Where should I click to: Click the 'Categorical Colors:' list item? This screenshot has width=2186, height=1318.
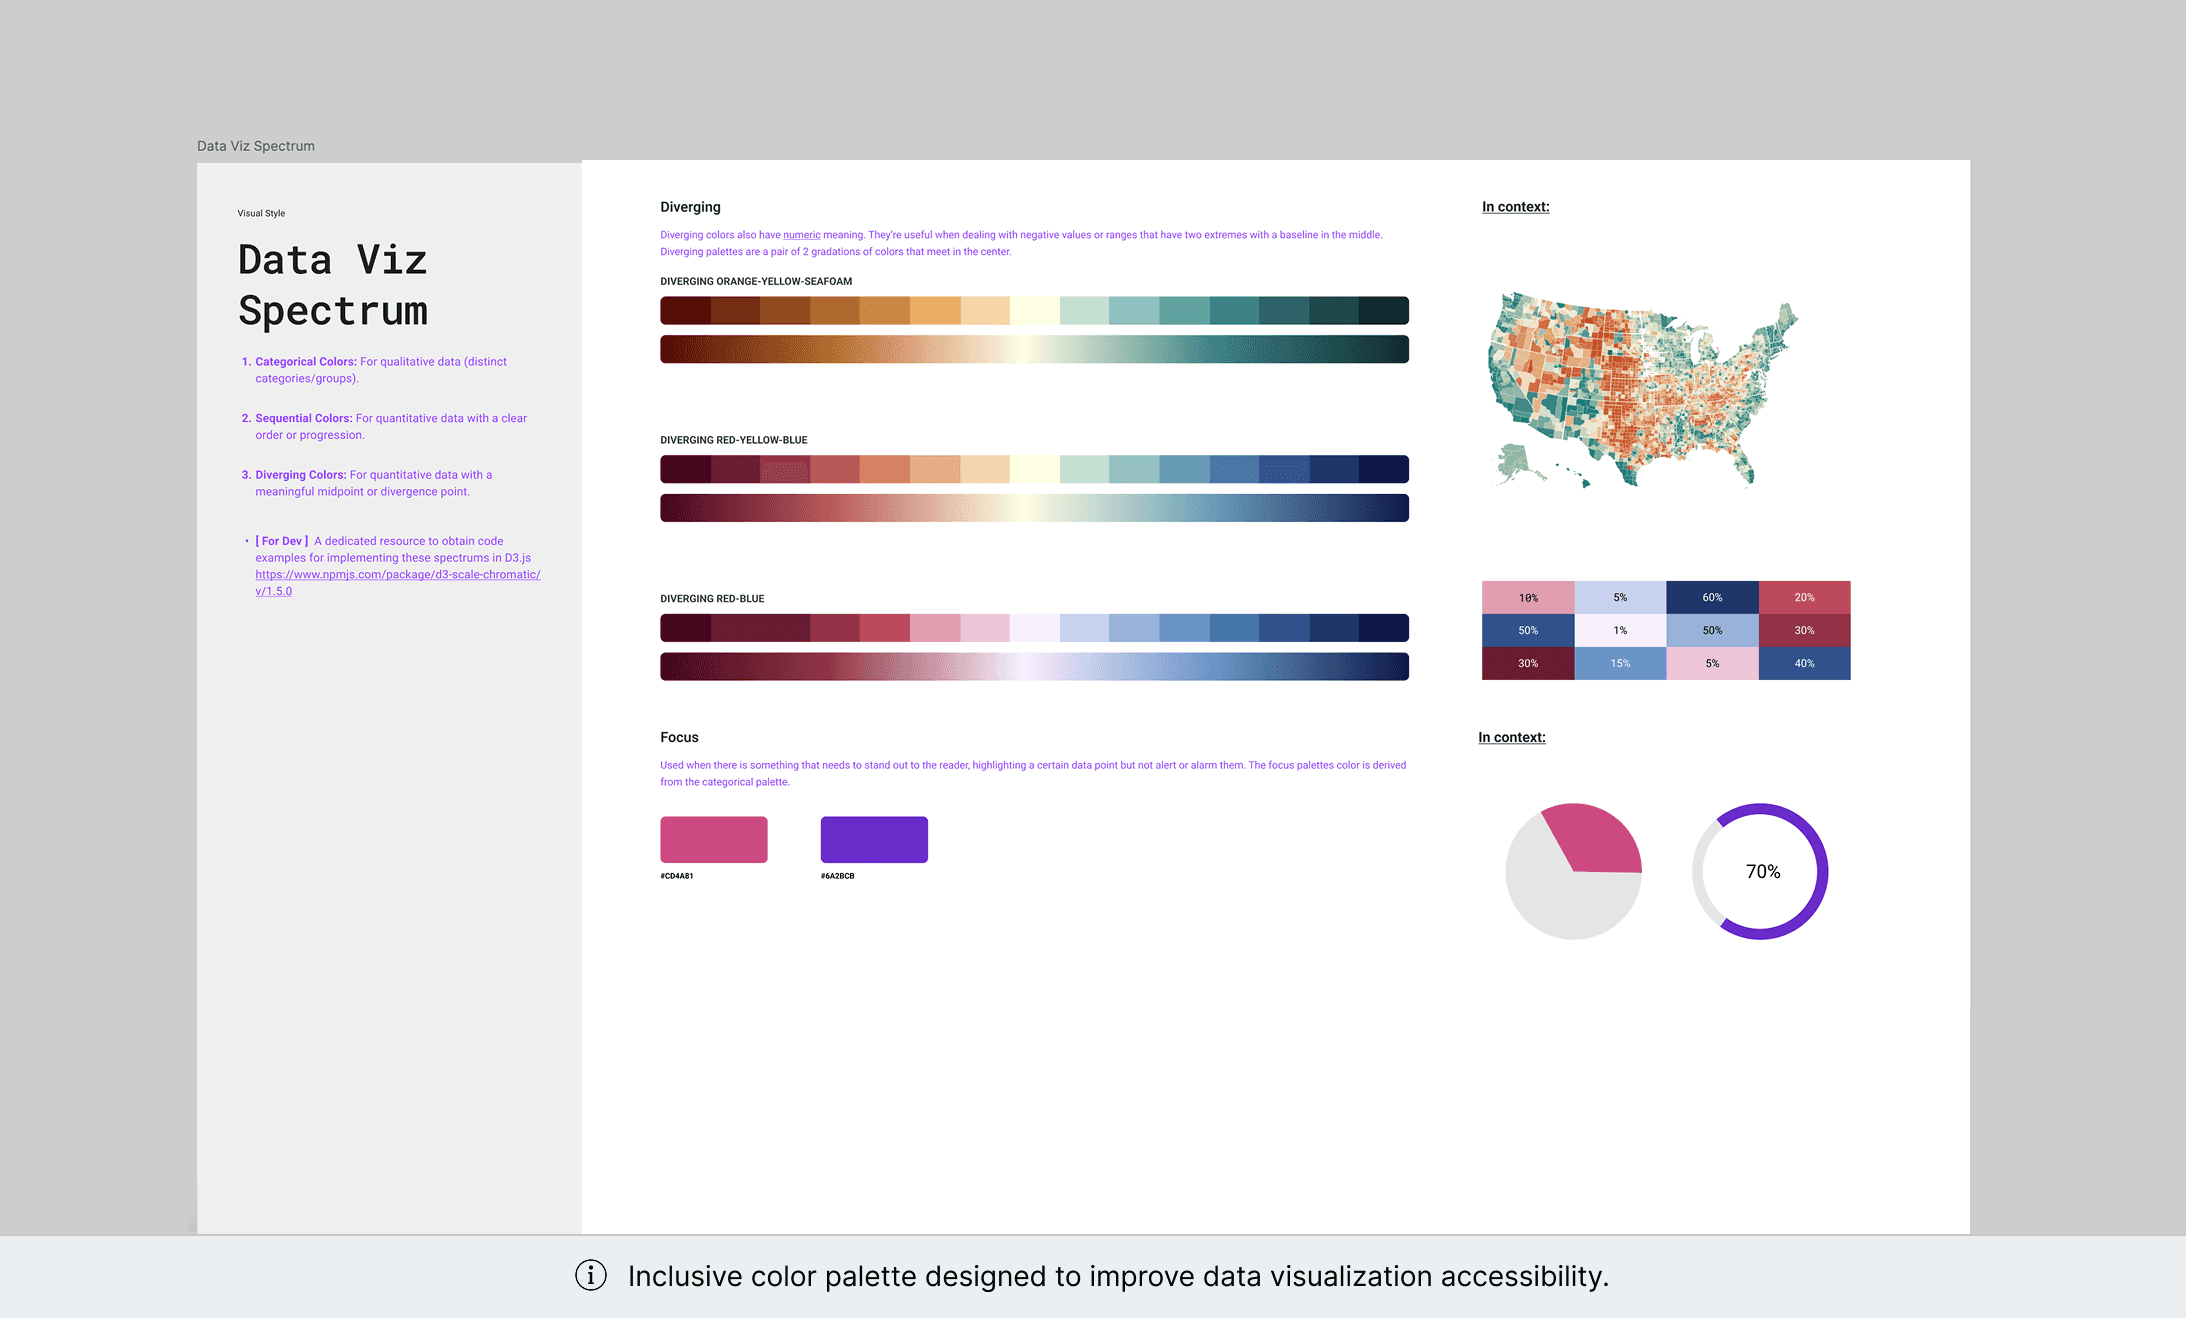point(380,370)
